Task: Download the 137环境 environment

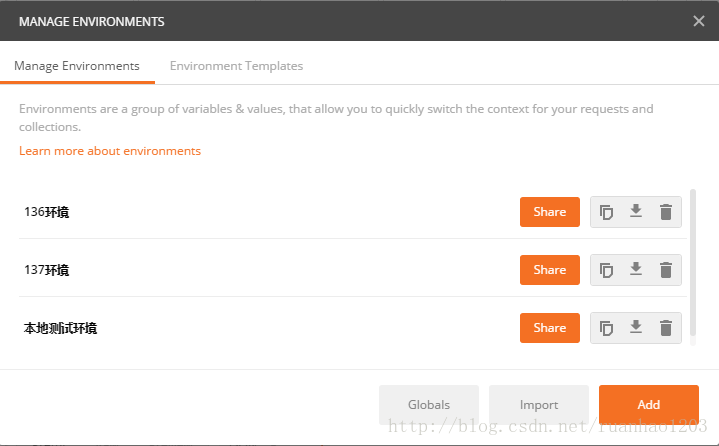Action: pos(636,269)
